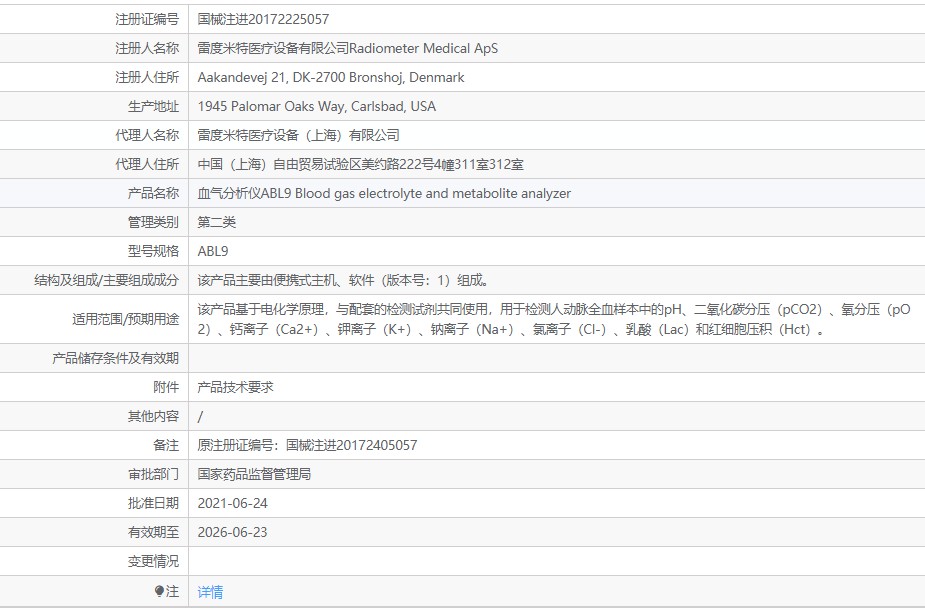
Task: Select agent name 雷度米特医疗设备（上海）有限公司
Action: (299, 135)
